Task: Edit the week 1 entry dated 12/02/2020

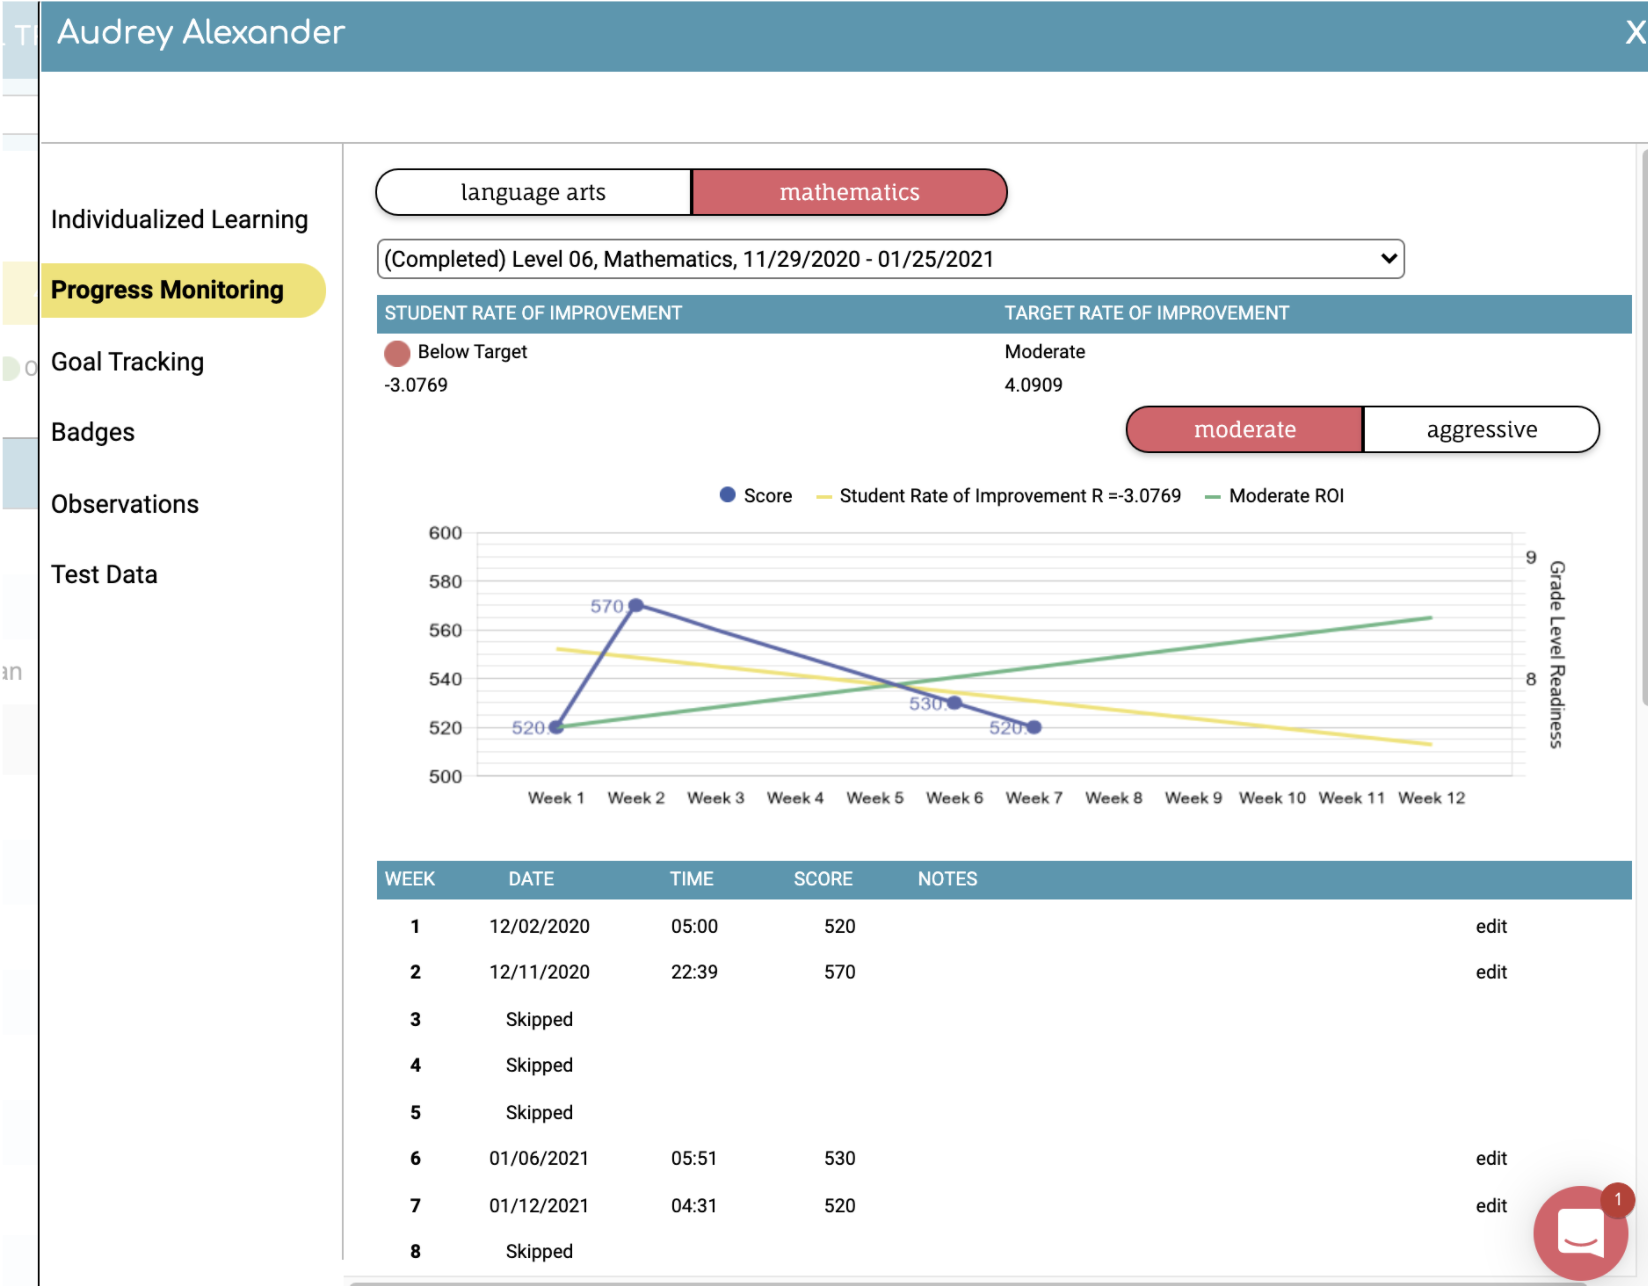Action: coord(1491,927)
